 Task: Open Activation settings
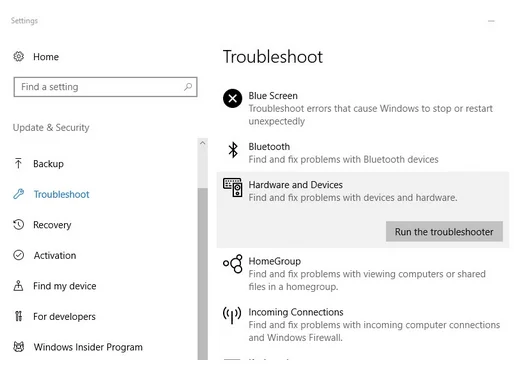[x=55, y=255]
